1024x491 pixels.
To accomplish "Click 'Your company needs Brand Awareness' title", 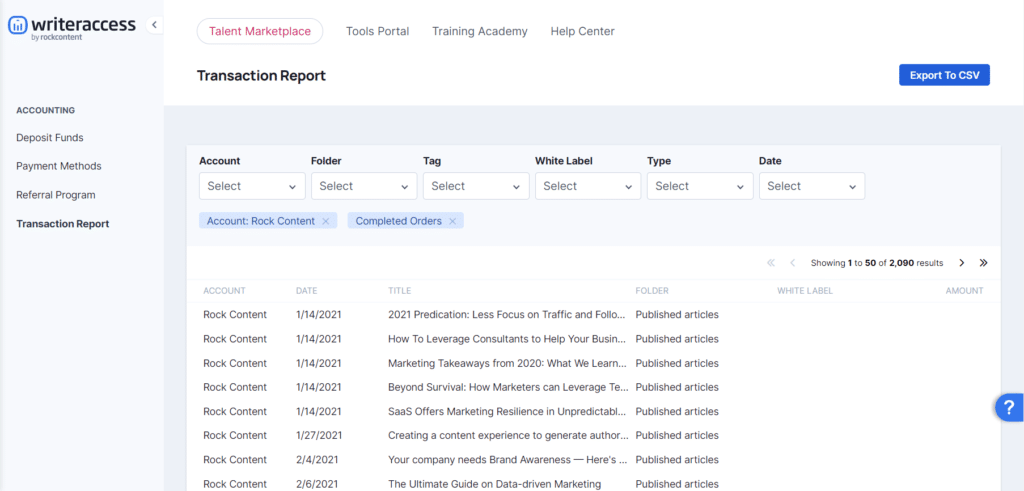I will point(507,460).
